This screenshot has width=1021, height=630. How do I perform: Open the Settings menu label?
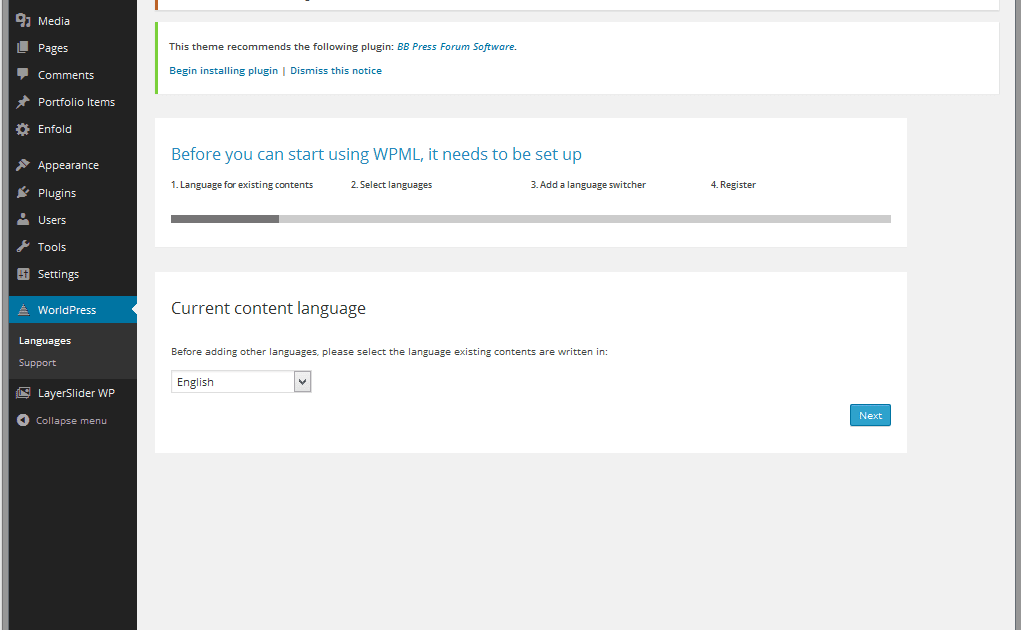(x=58, y=274)
